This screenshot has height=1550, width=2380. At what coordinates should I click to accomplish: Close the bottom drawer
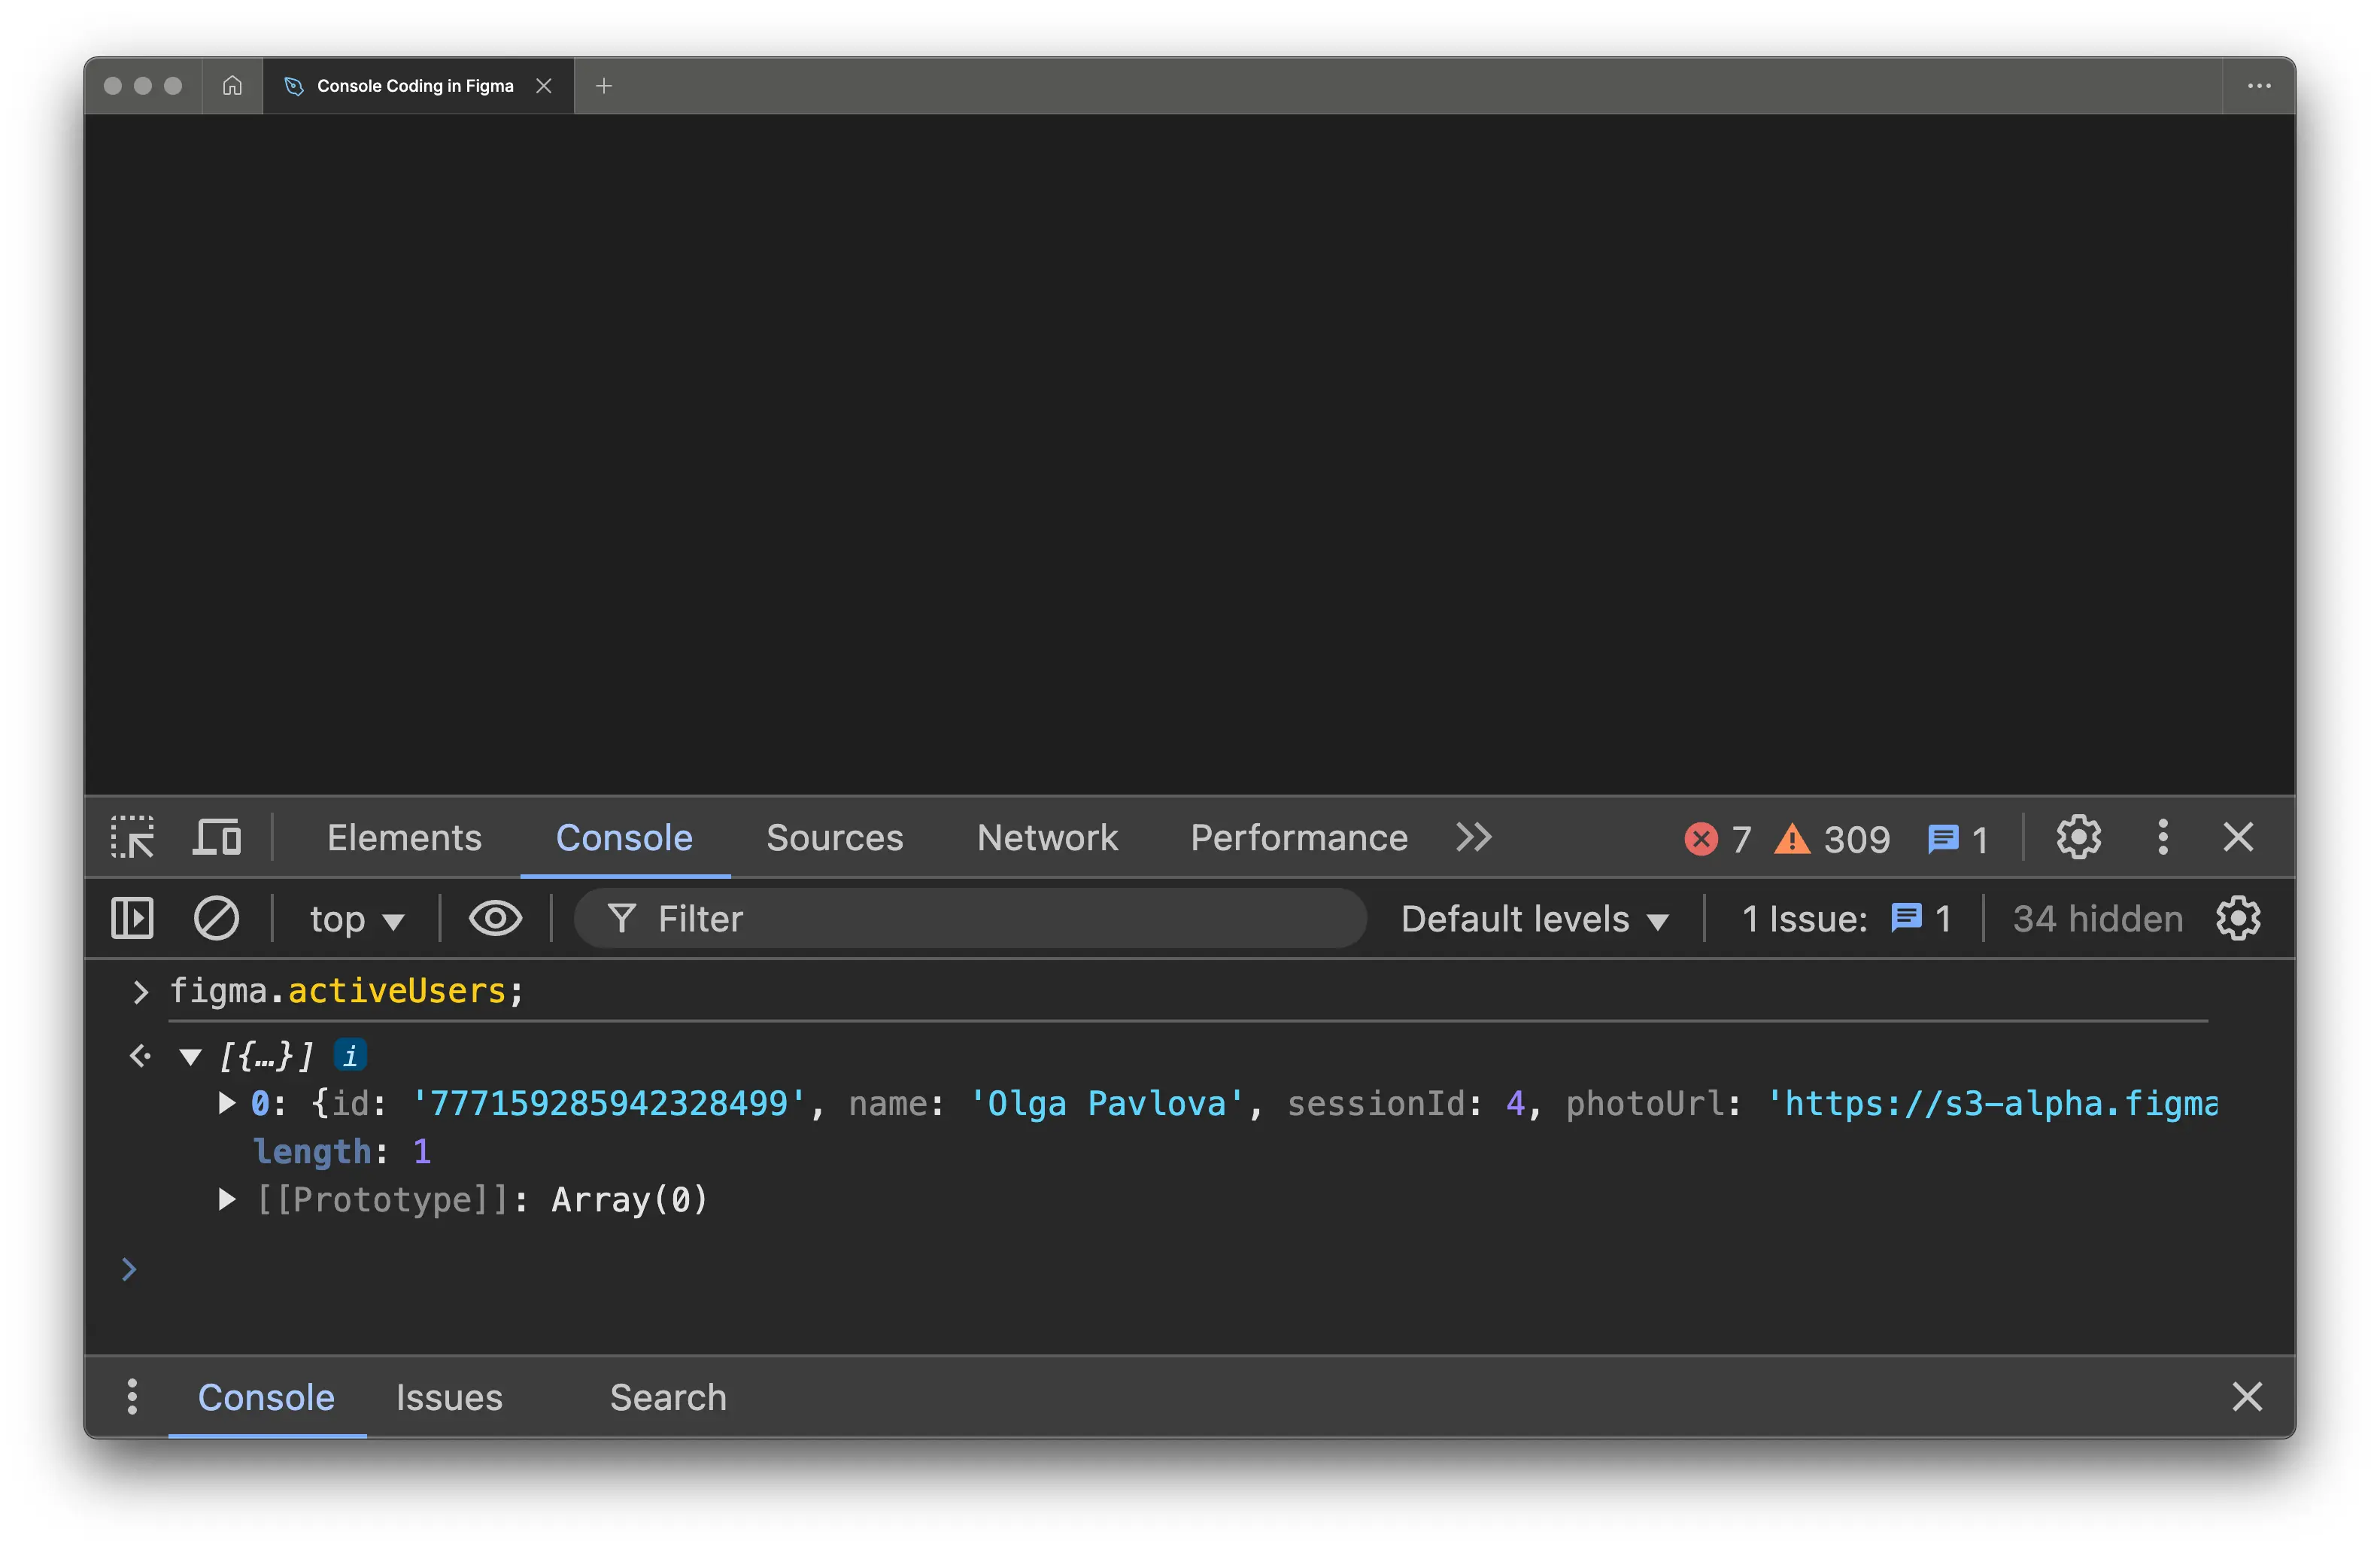pos(2247,1397)
